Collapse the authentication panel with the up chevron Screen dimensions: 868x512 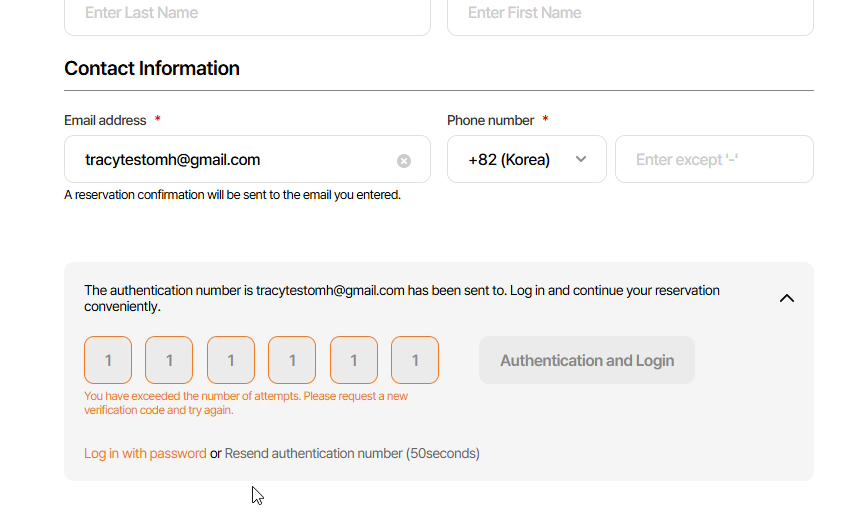786,298
